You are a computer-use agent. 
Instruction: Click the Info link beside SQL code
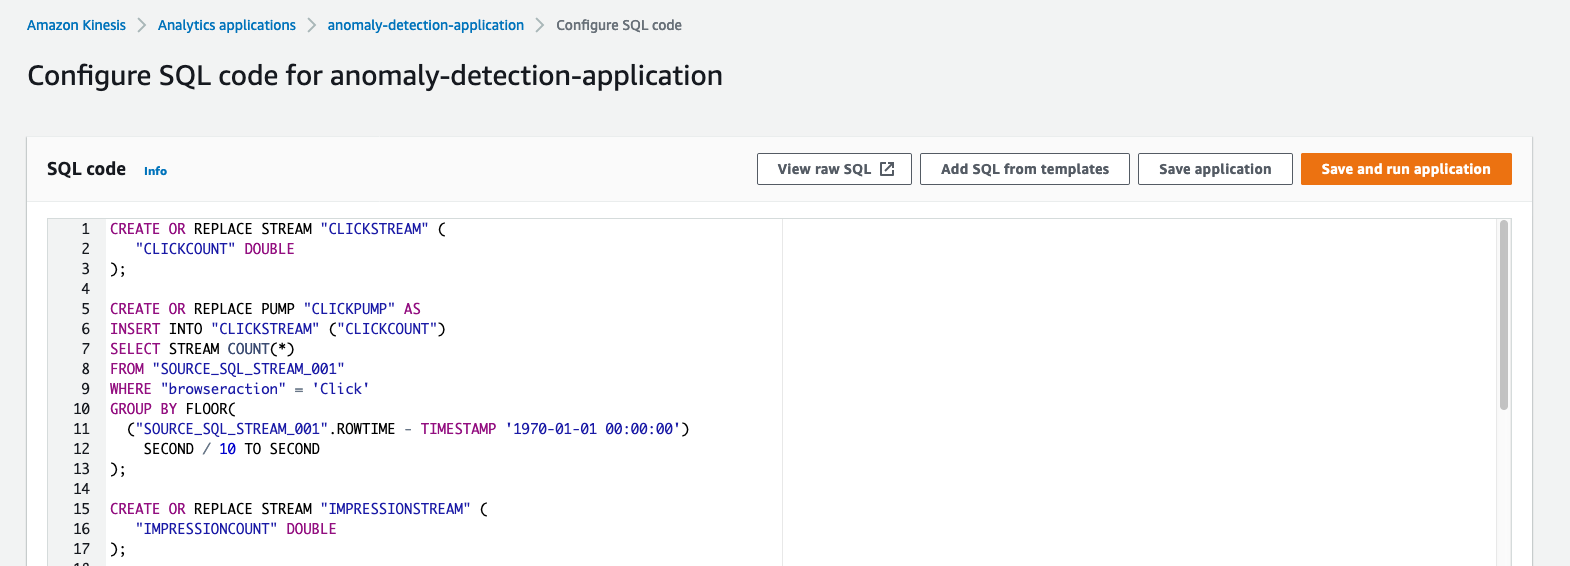point(155,171)
